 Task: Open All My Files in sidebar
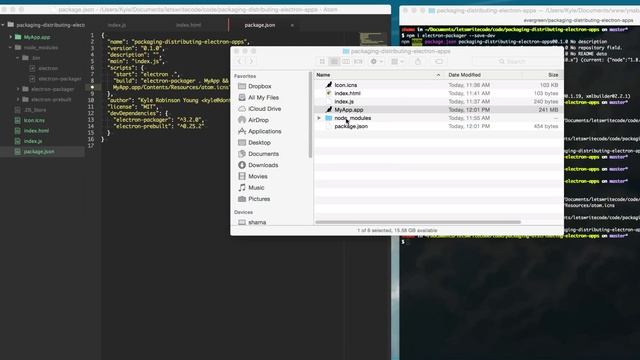[263, 98]
